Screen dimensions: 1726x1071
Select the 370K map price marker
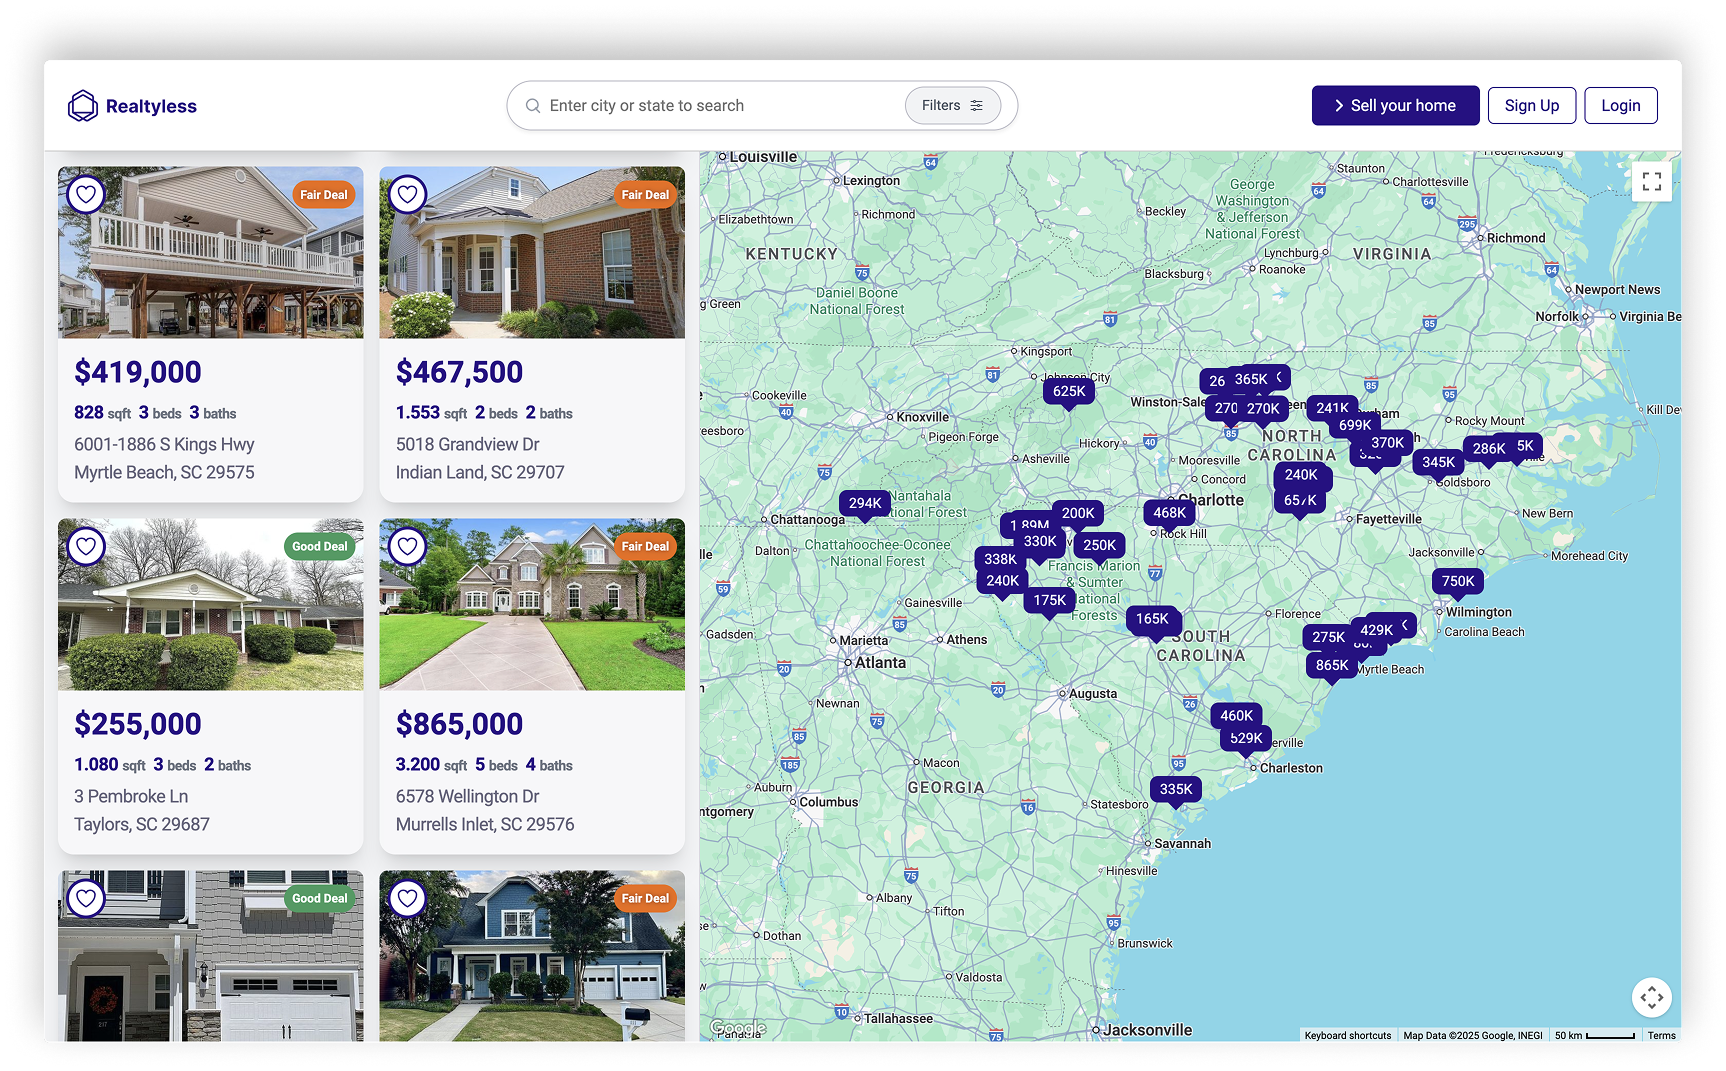pyautogui.click(x=1387, y=444)
